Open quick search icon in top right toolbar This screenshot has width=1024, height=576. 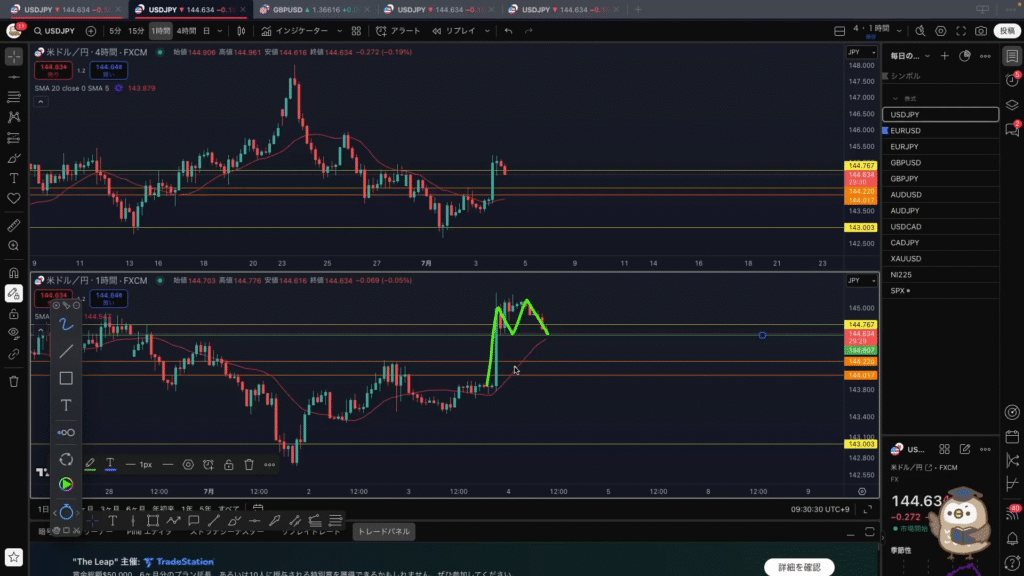point(920,31)
